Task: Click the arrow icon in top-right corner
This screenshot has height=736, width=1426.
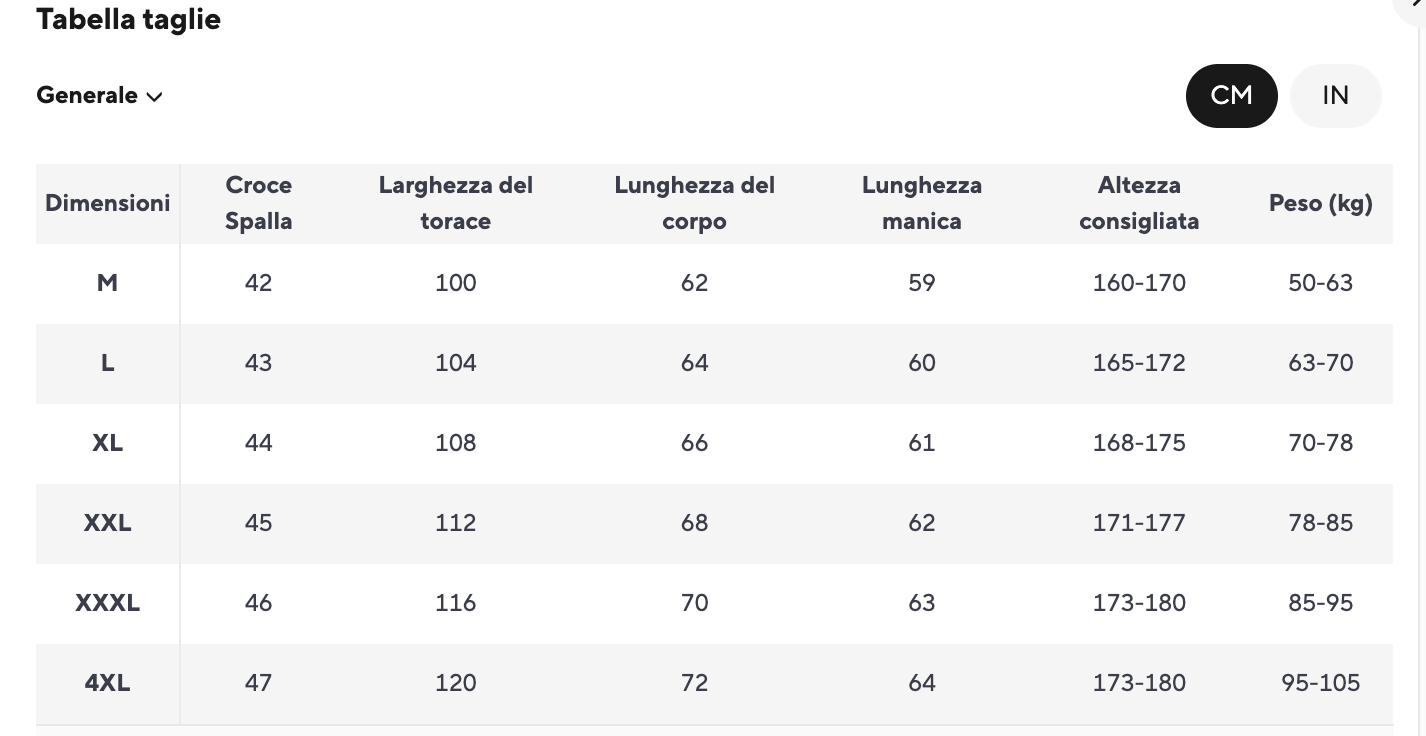Action: click(1416, 5)
